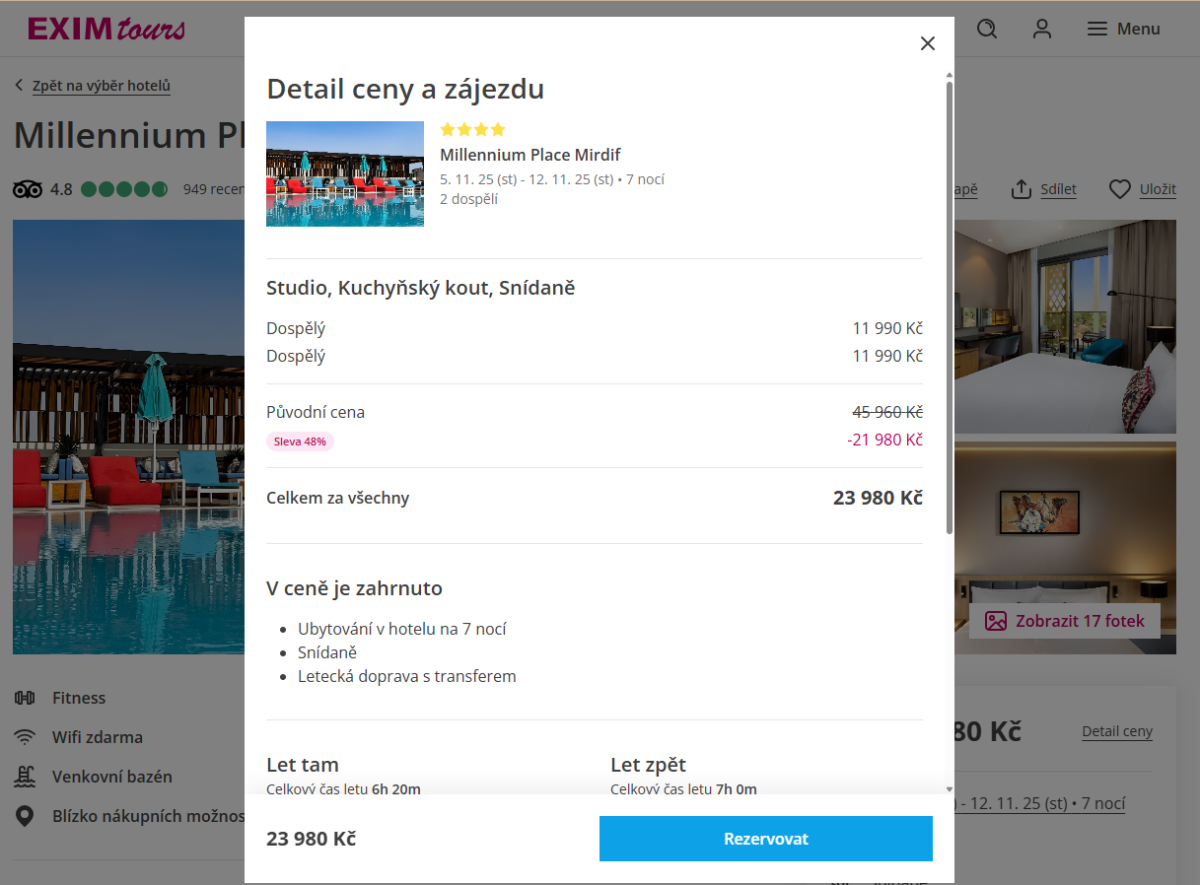Screen dimensions: 1200x885
Task: Close the price detail dialog
Action: coord(927,43)
